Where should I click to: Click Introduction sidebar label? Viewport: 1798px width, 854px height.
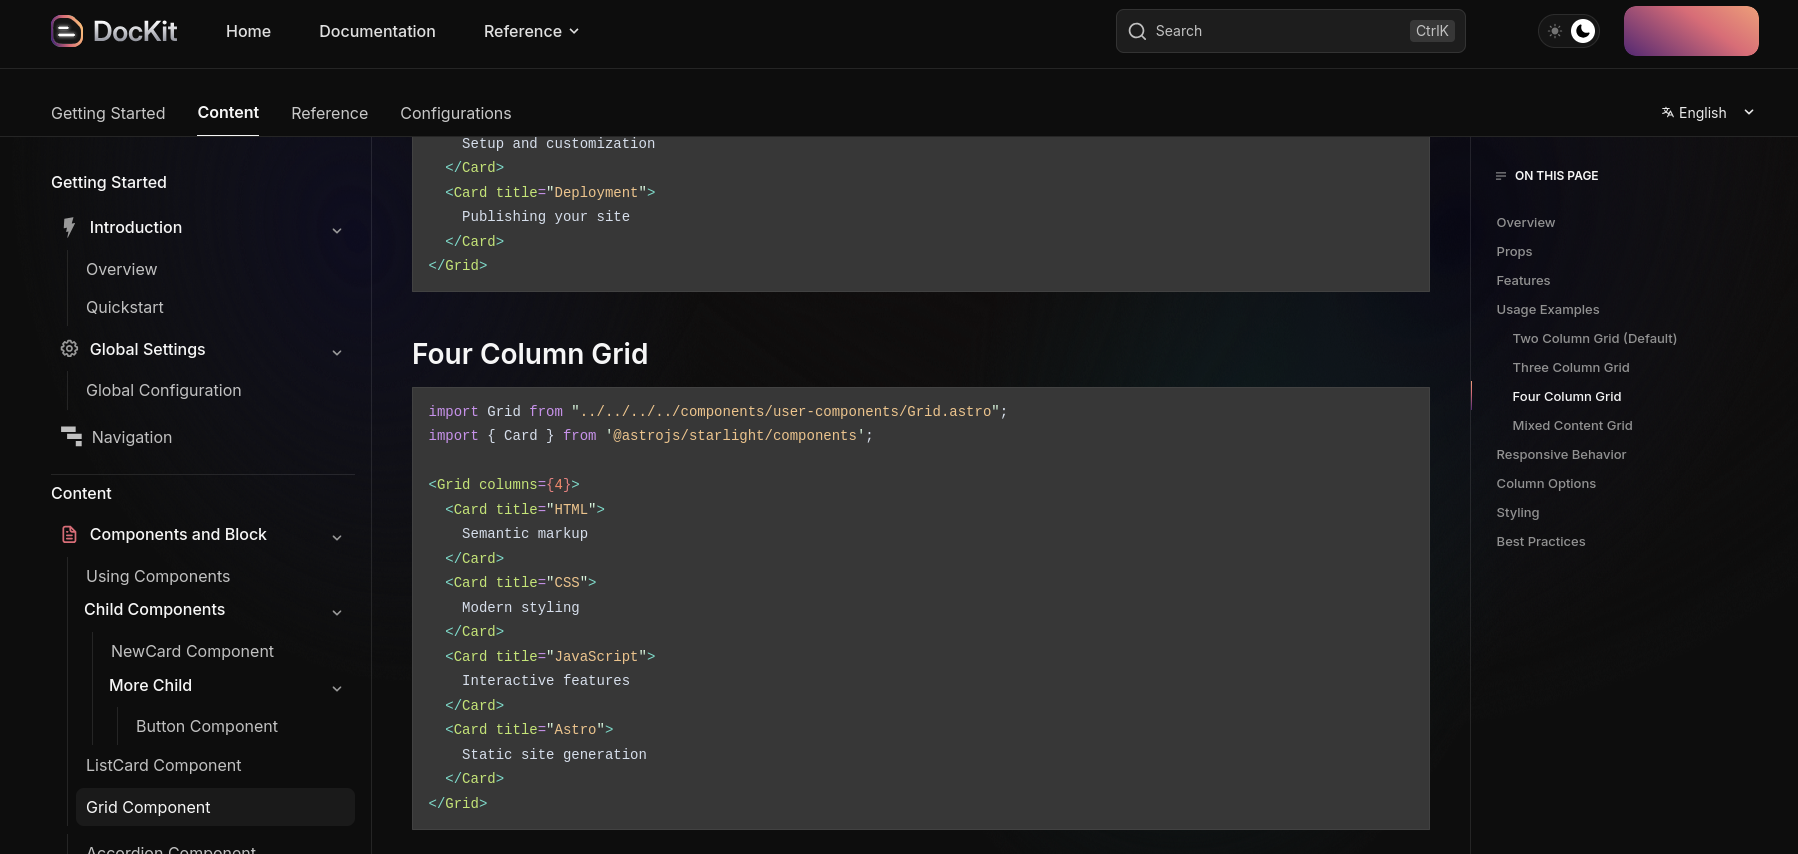[135, 227]
